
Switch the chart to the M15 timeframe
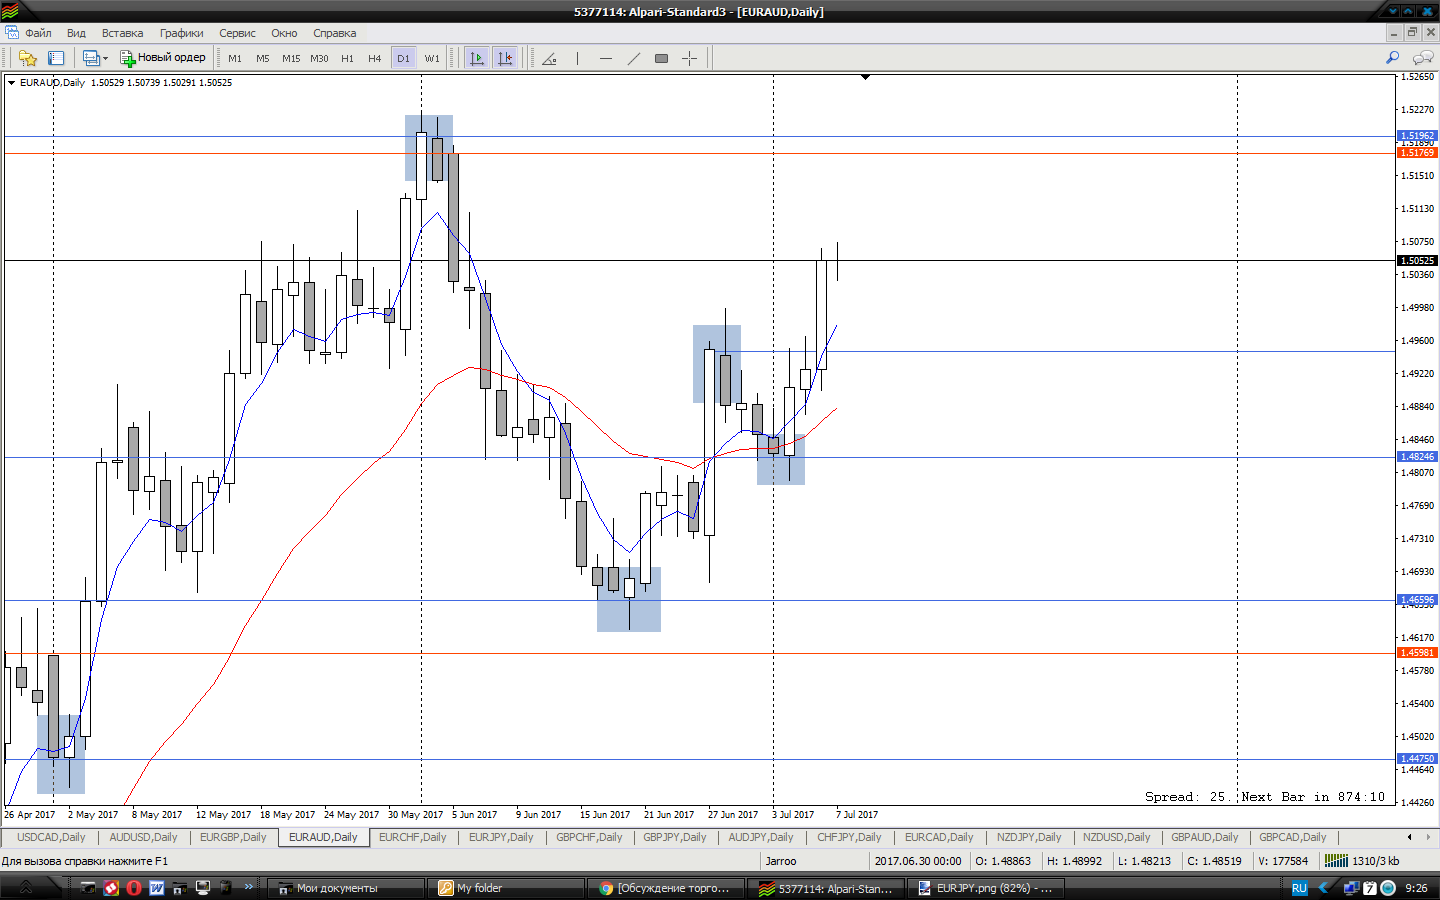[x=291, y=58]
